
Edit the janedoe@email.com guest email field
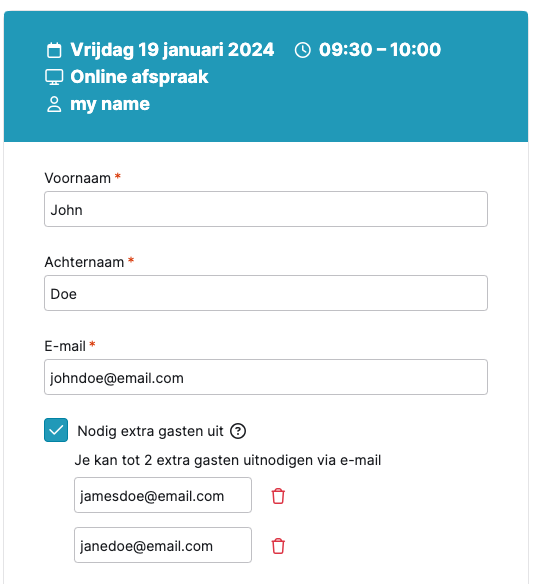[163, 545]
